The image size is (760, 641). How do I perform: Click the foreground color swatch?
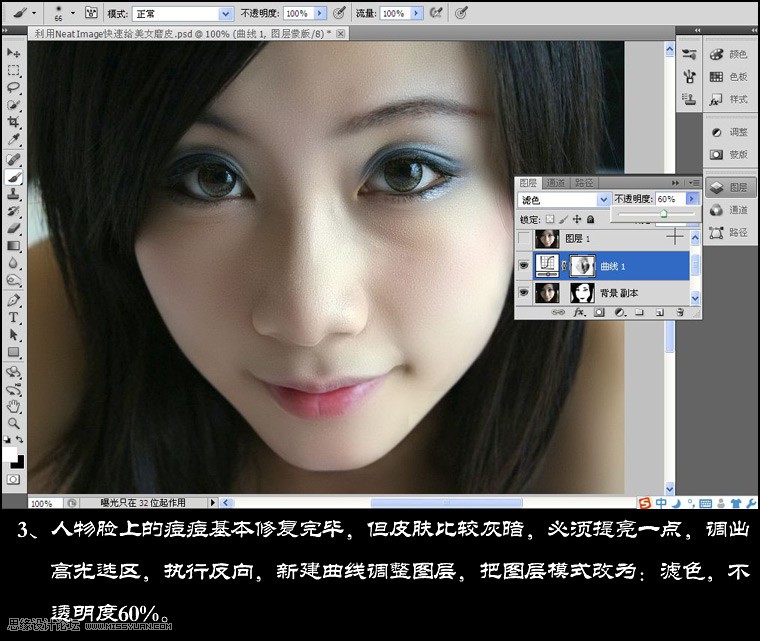pyautogui.click(x=10, y=454)
